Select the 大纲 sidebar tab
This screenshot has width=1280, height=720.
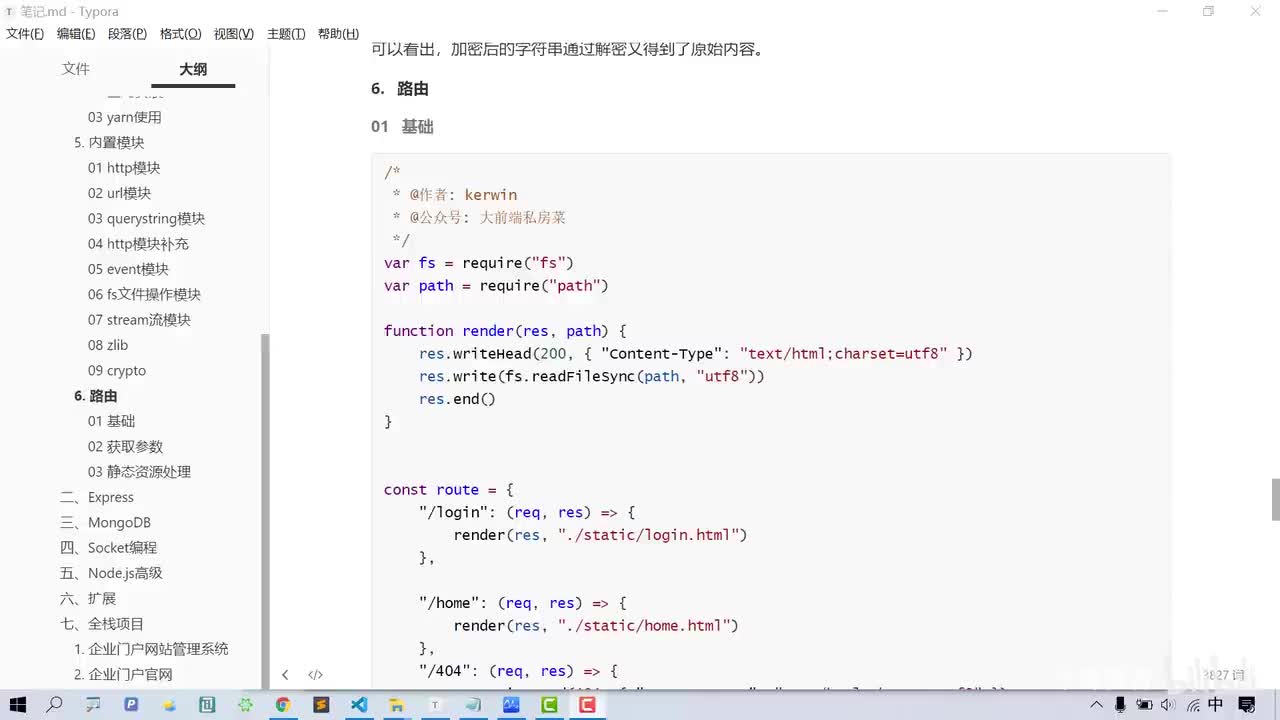click(193, 69)
